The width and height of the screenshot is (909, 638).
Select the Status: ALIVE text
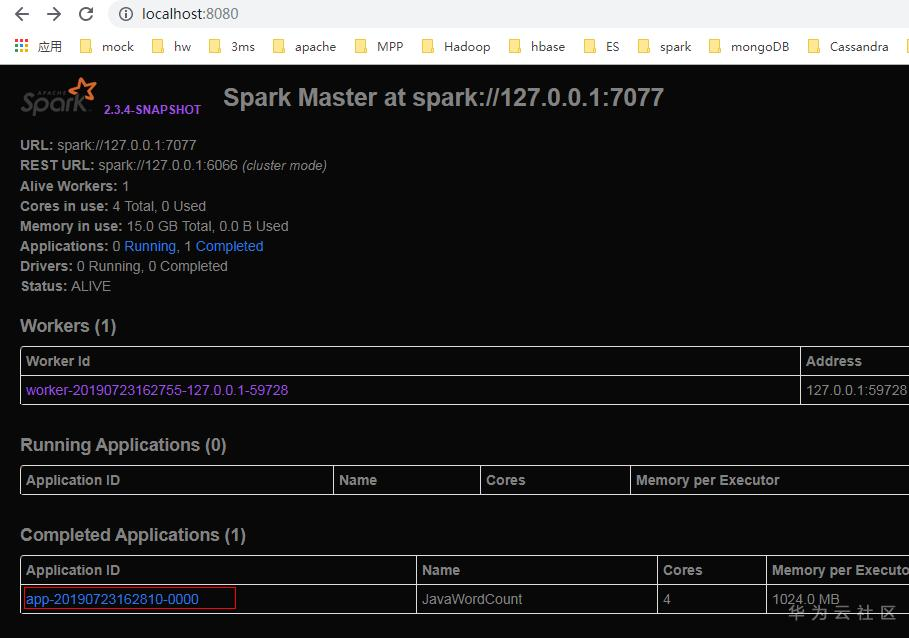coord(66,286)
